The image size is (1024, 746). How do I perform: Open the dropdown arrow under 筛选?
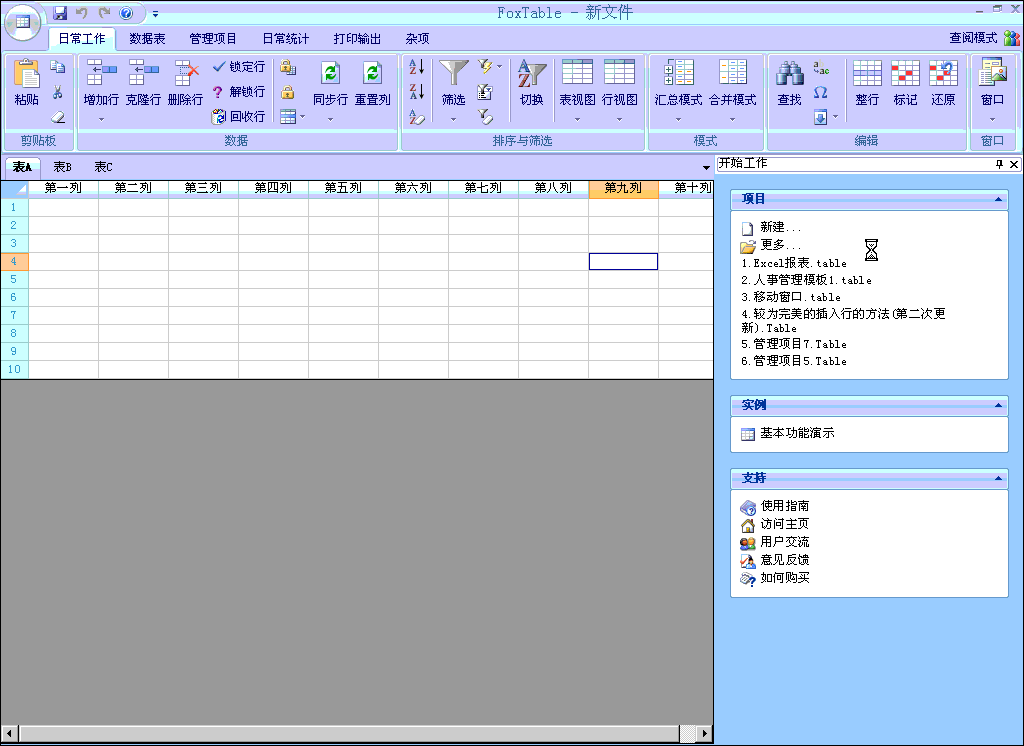tap(453, 120)
